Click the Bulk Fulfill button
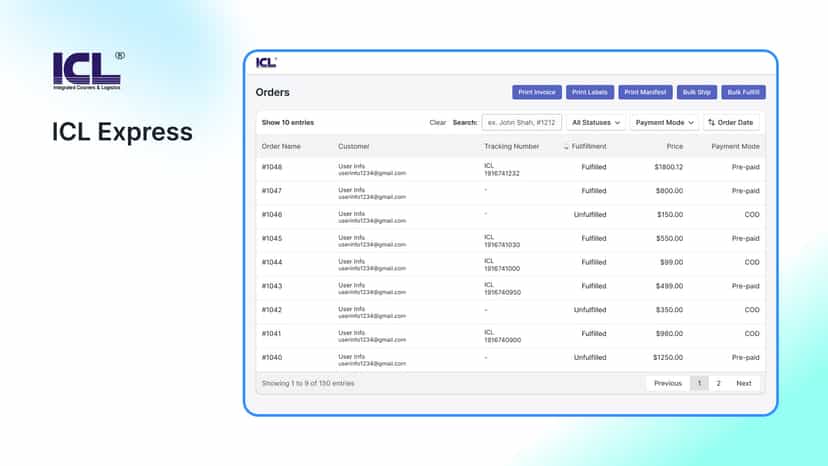 click(744, 92)
